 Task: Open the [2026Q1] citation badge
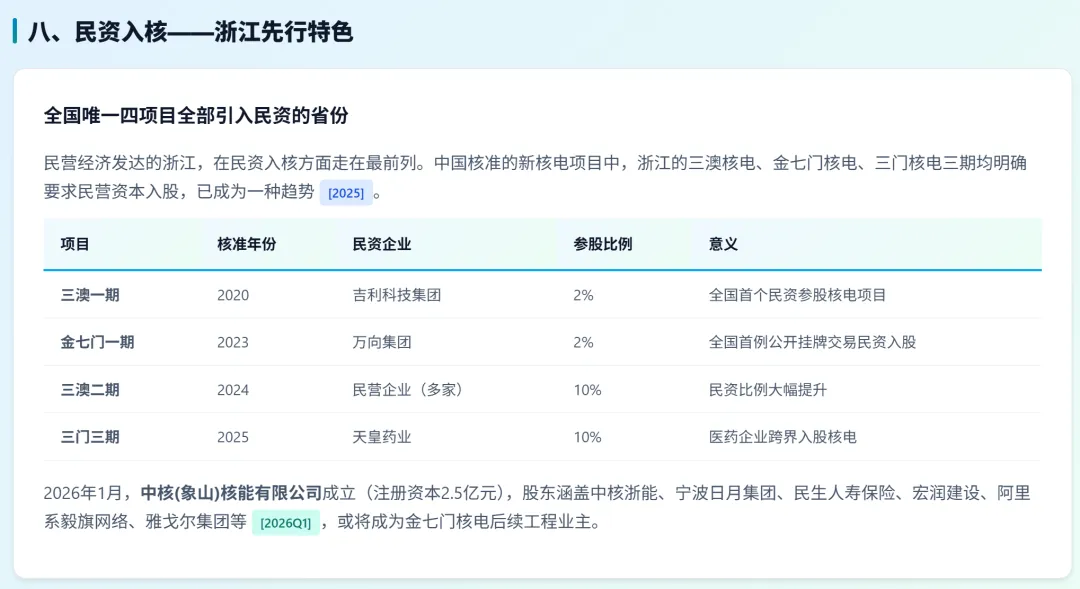pos(286,523)
